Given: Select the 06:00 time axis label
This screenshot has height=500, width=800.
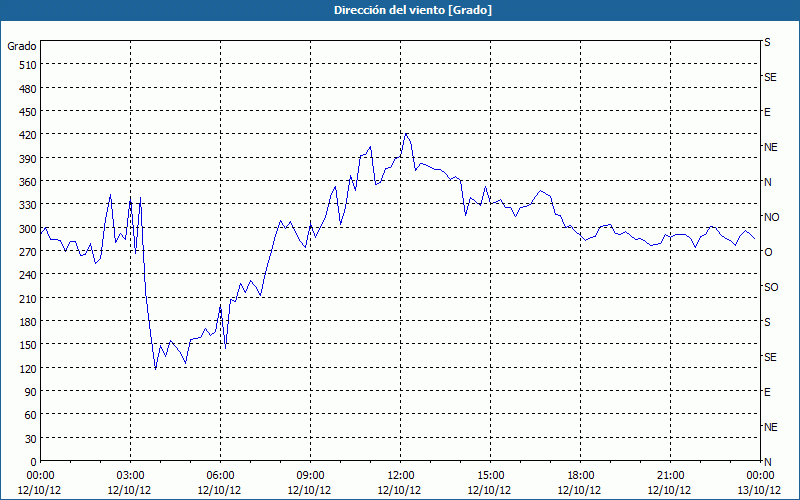Looking at the screenshot, I should [220, 476].
